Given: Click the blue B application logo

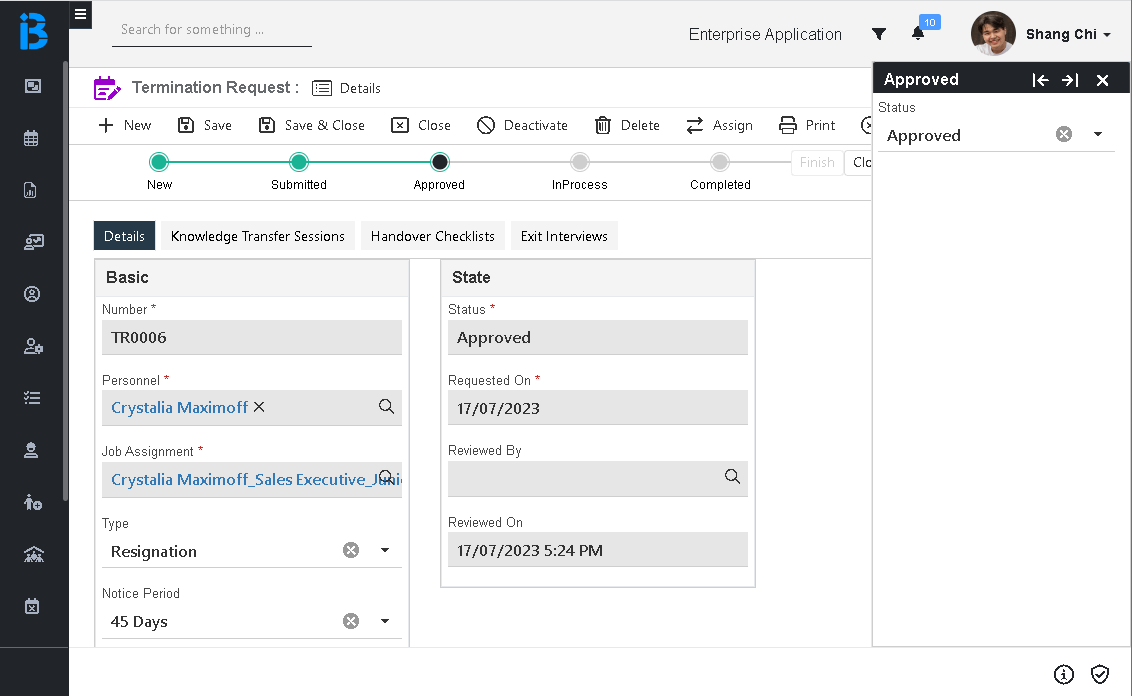Looking at the screenshot, I should 33,31.
